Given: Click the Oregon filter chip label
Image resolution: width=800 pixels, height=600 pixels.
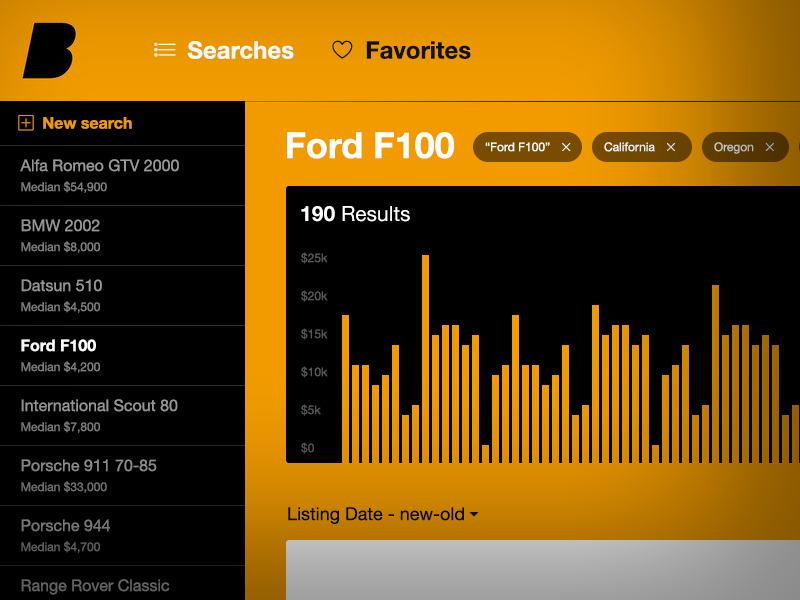Looking at the screenshot, I should click(x=733, y=147).
